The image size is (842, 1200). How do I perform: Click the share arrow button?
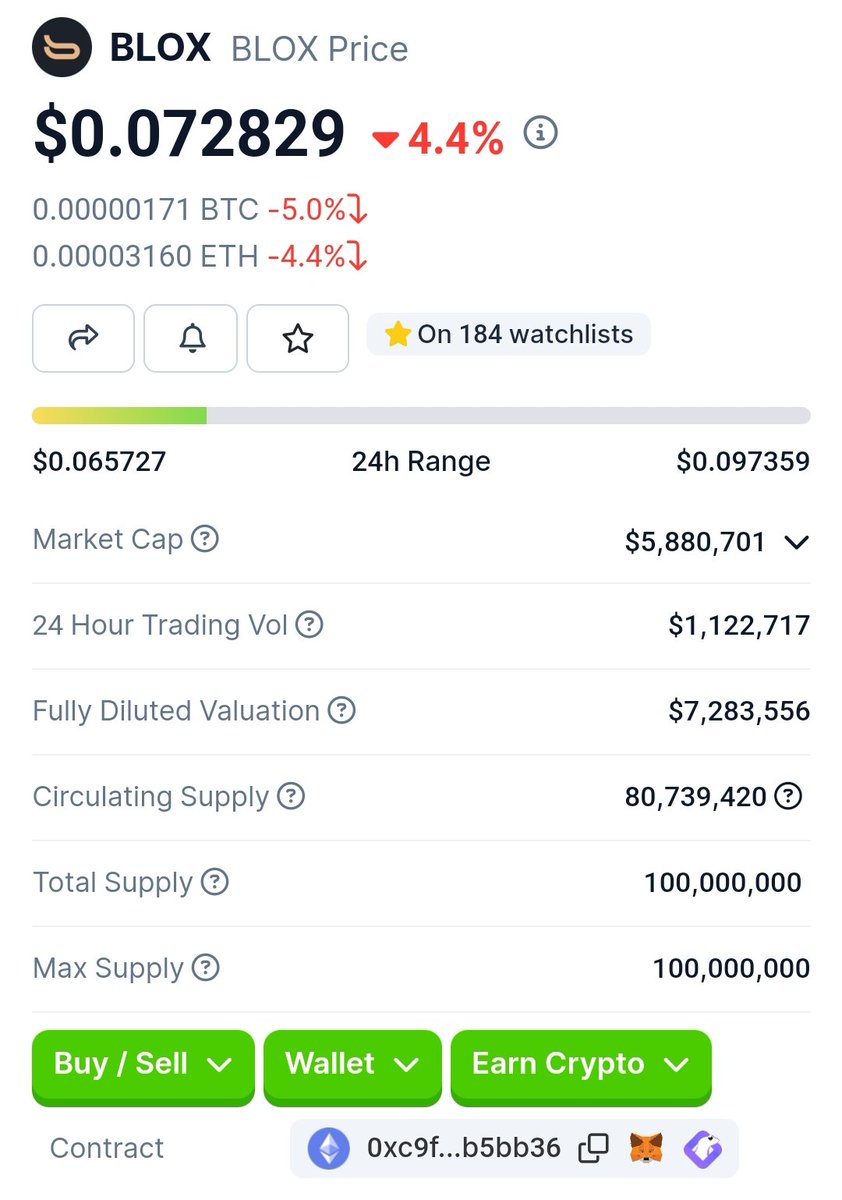coord(83,338)
